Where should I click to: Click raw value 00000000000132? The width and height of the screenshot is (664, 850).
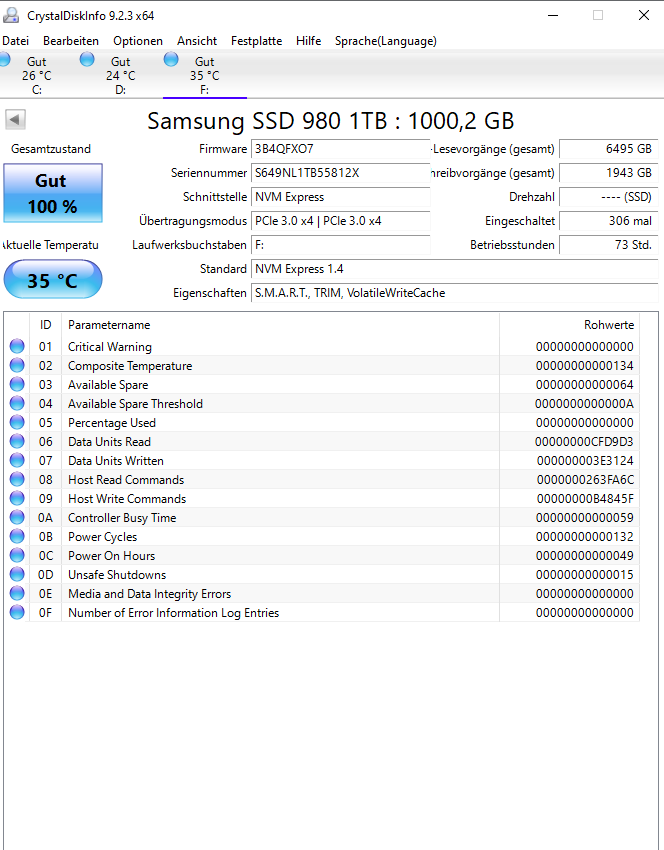(x=584, y=537)
